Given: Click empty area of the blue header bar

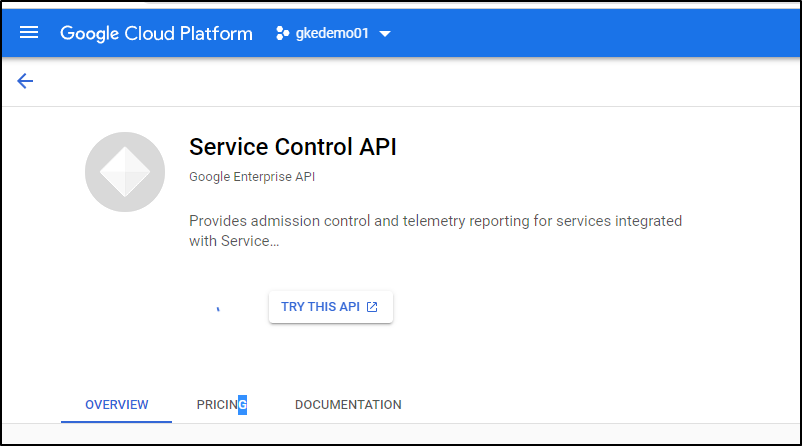Looking at the screenshot, I should pyautogui.click(x=588, y=33).
